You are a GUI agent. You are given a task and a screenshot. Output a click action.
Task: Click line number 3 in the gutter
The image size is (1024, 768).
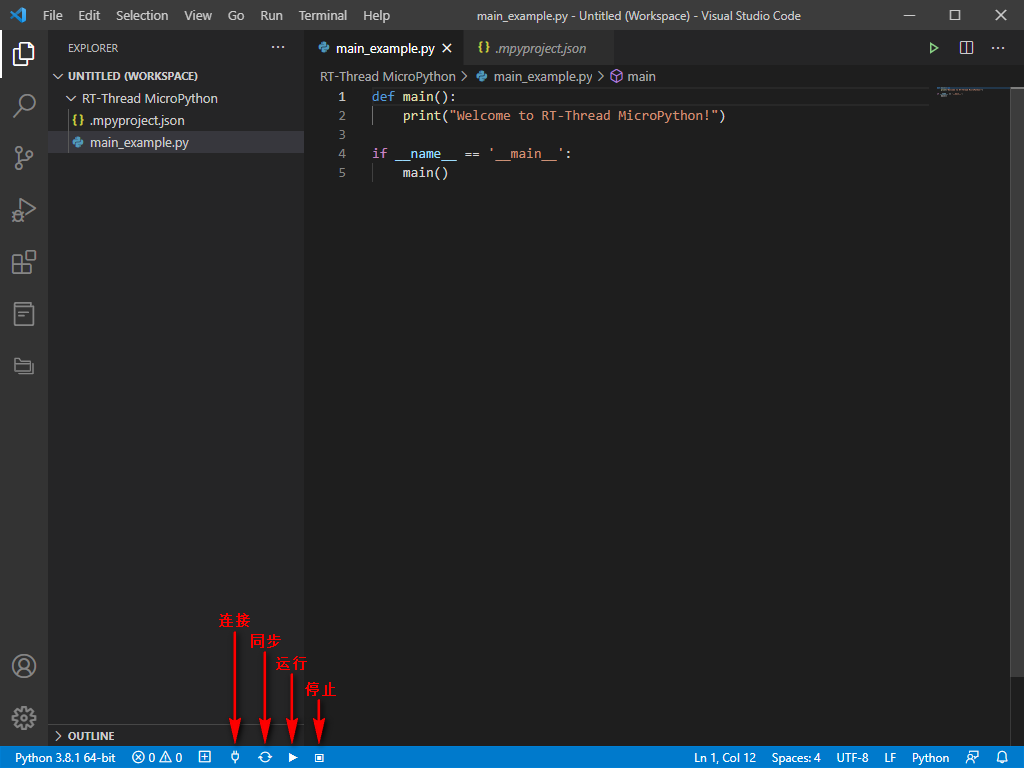coord(342,135)
